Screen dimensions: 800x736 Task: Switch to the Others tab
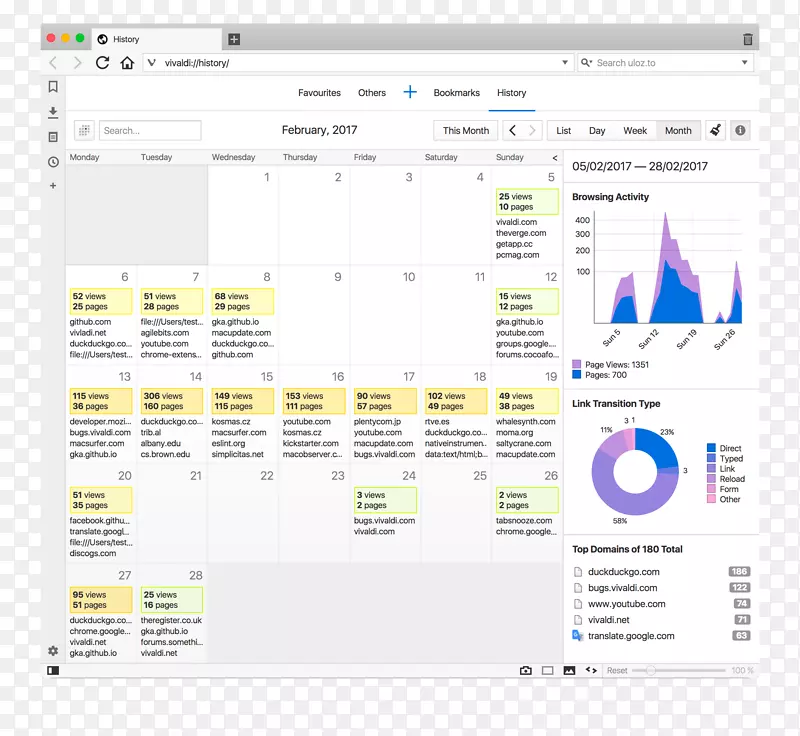coord(372,93)
